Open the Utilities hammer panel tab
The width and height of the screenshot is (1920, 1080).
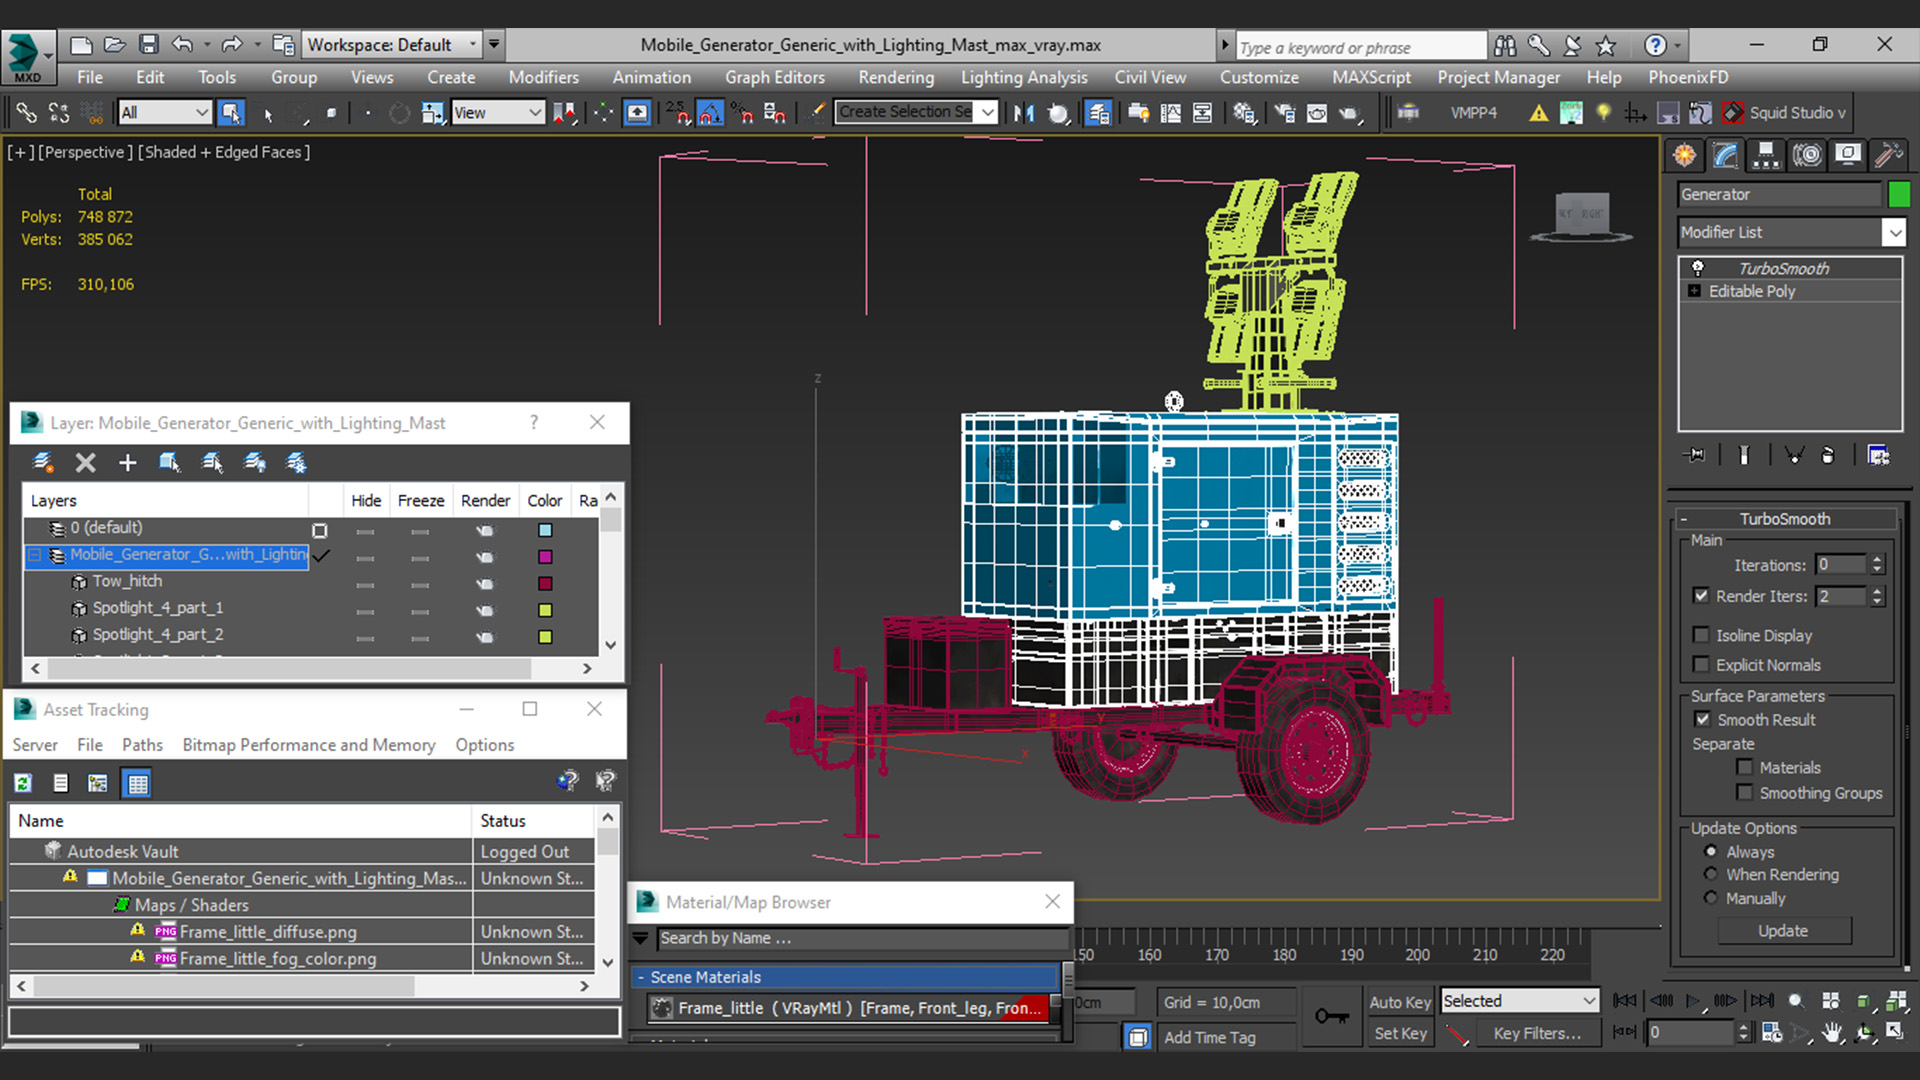[1888, 155]
